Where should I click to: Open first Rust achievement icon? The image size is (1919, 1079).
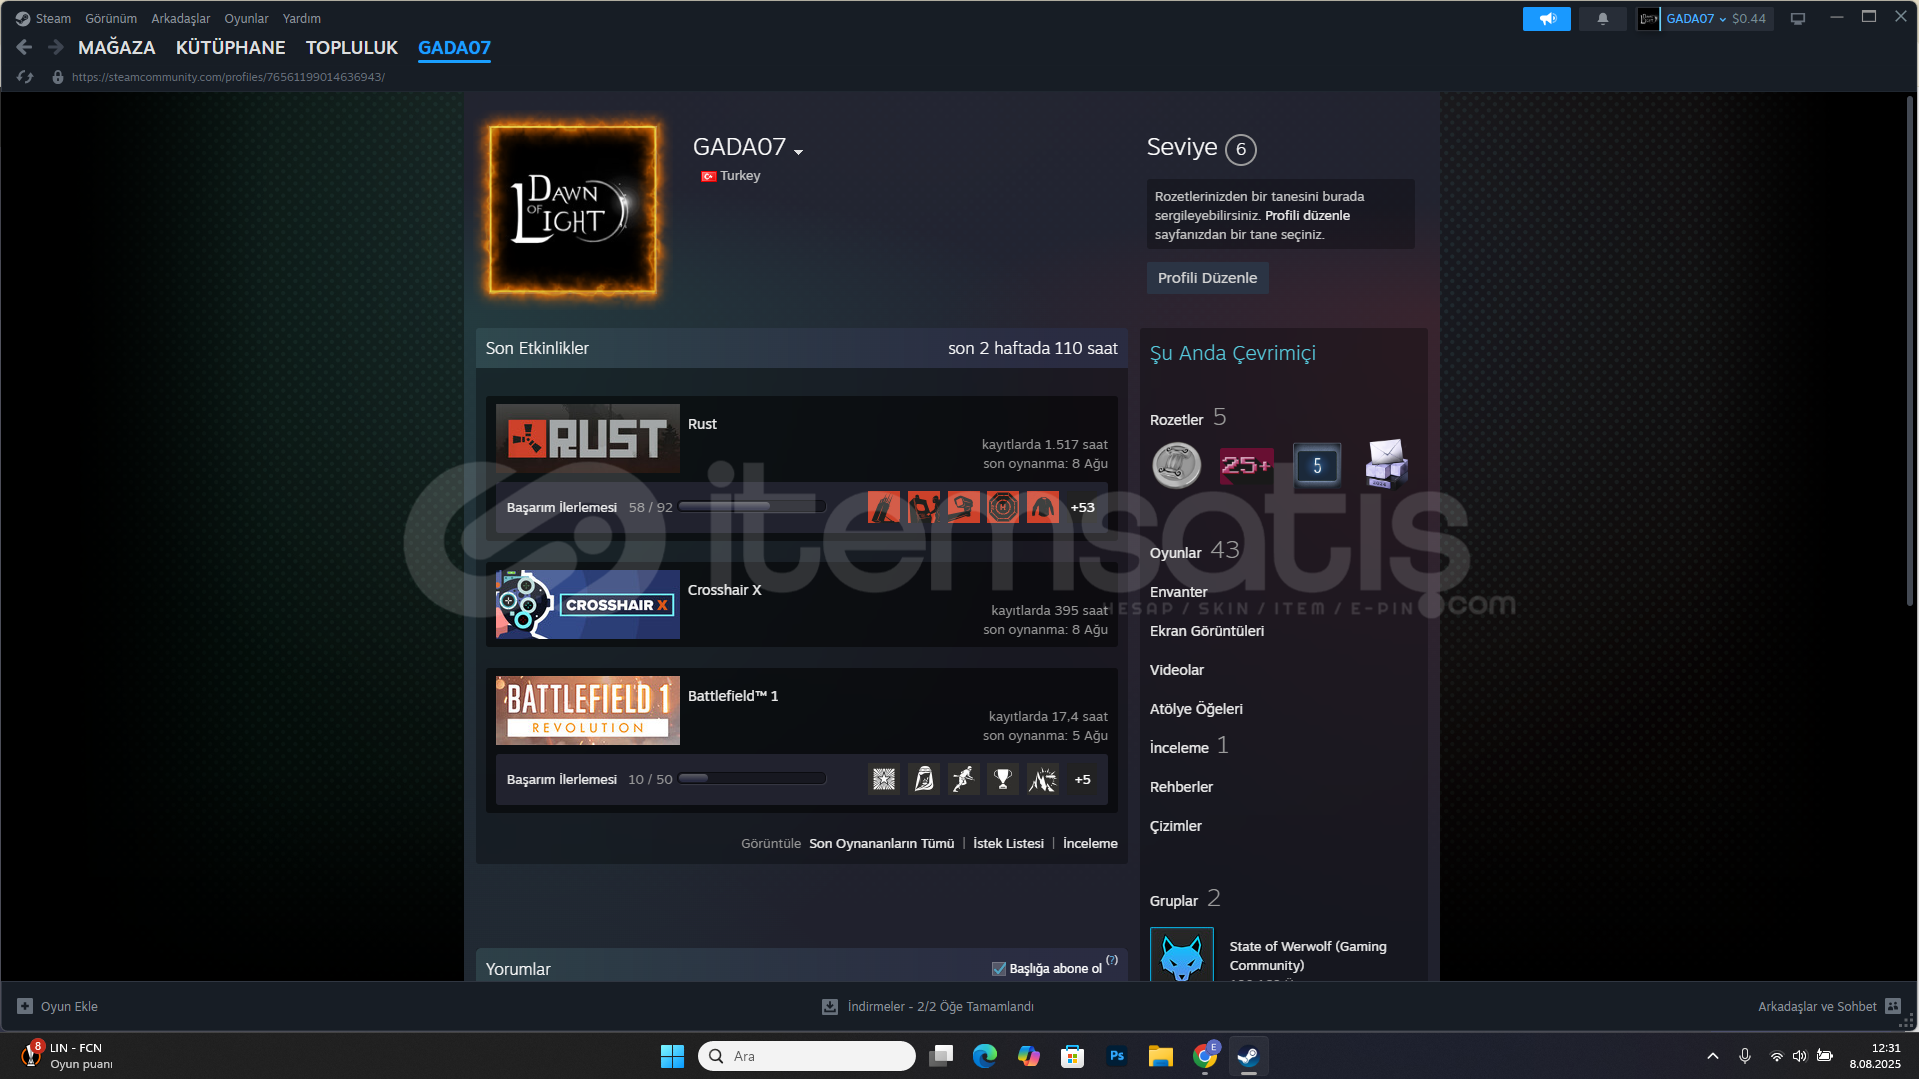tap(884, 507)
